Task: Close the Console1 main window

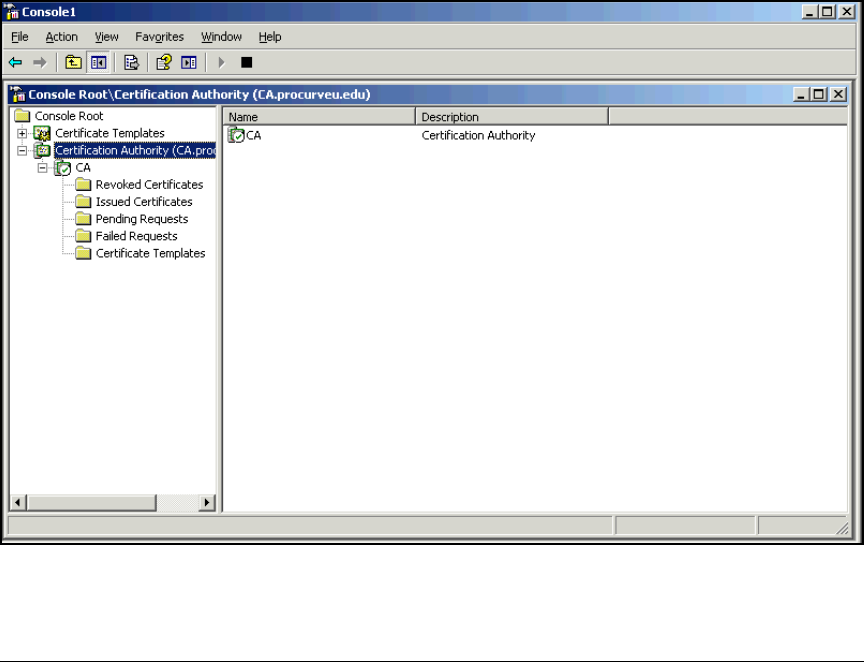Action: click(x=847, y=12)
